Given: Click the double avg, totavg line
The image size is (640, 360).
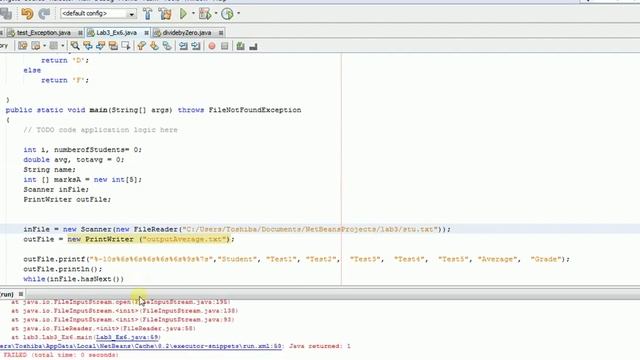Looking at the screenshot, I should coord(74,160).
